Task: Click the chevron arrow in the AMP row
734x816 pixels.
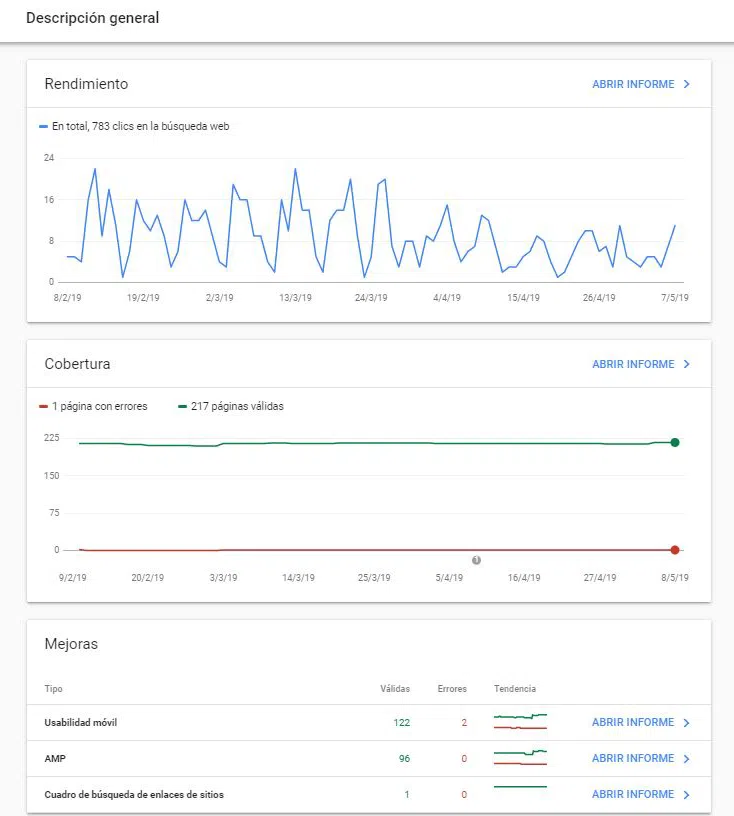Action: [x=687, y=758]
